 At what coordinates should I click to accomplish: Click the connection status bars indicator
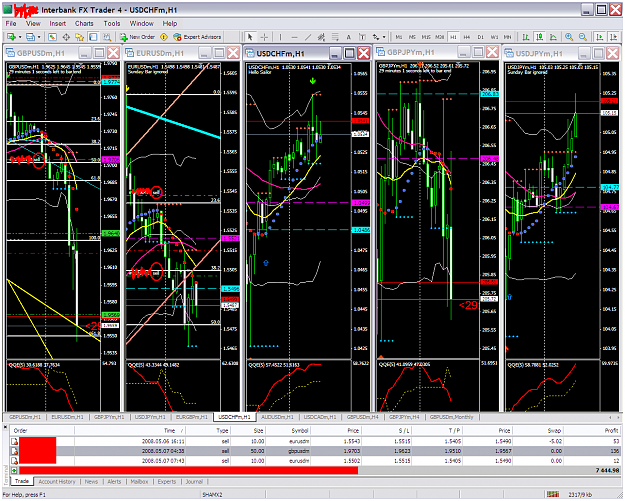552,495
